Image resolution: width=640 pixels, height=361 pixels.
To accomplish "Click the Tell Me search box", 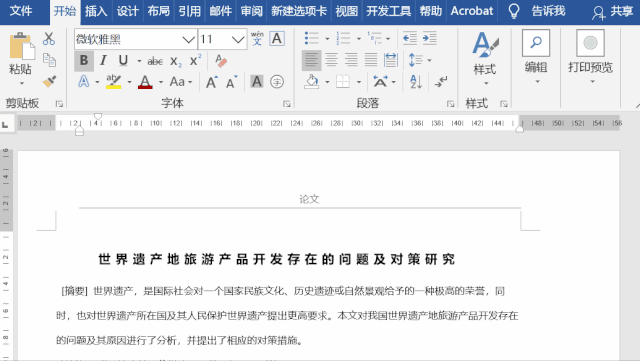I will coord(538,11).
